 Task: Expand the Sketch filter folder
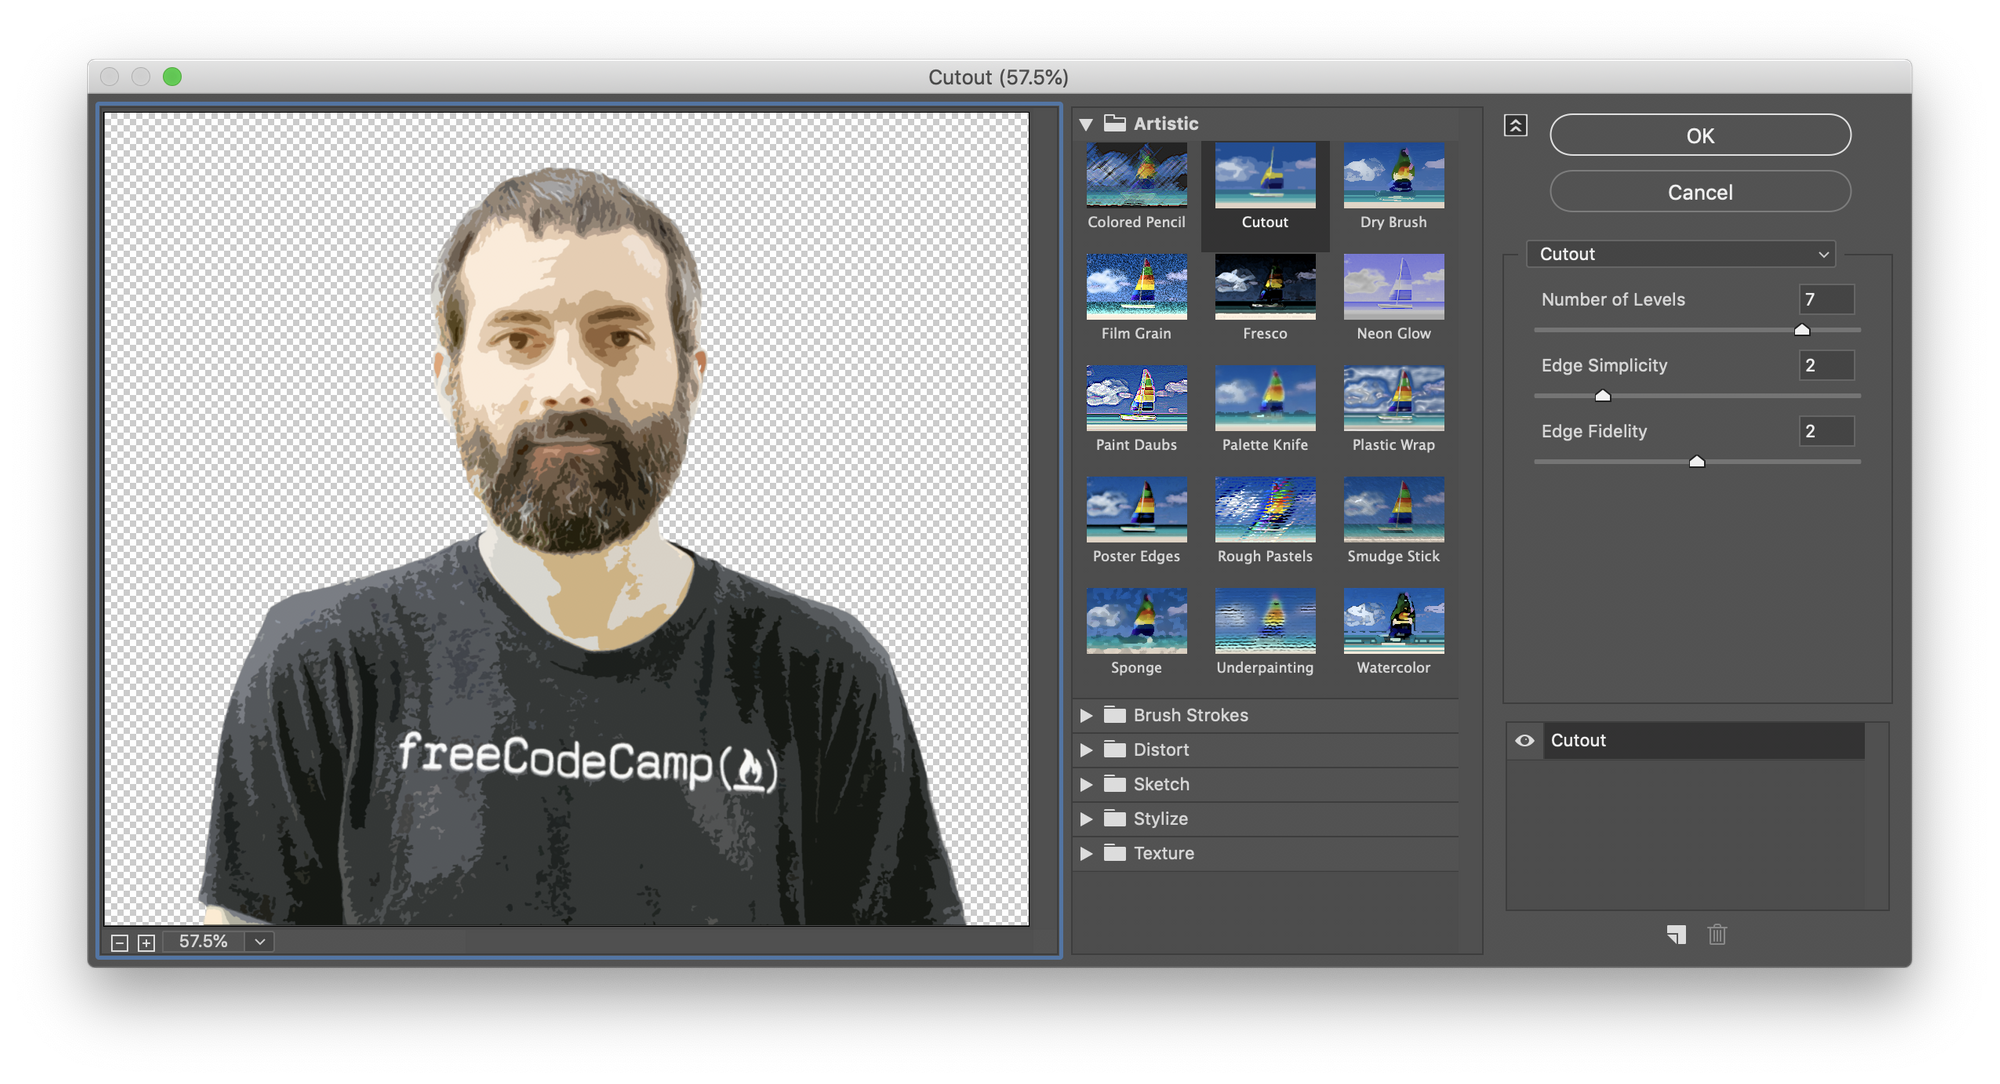[1086, 784]
